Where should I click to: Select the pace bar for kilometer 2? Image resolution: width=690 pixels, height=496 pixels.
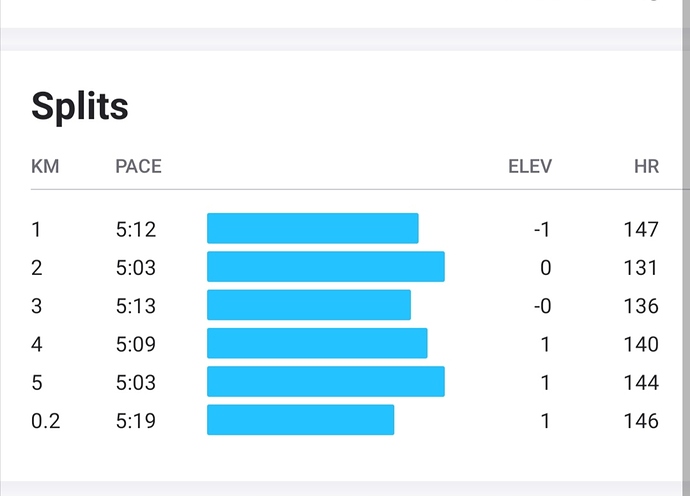[x=325, y=267]
